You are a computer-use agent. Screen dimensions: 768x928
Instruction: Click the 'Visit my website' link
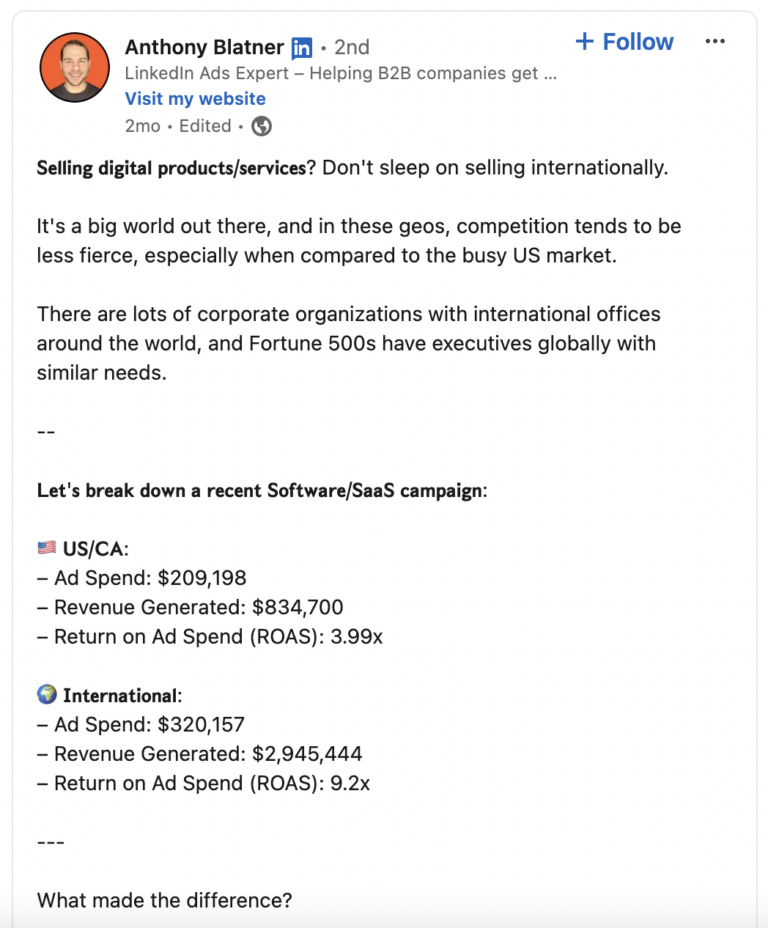(x=195, y=98)
